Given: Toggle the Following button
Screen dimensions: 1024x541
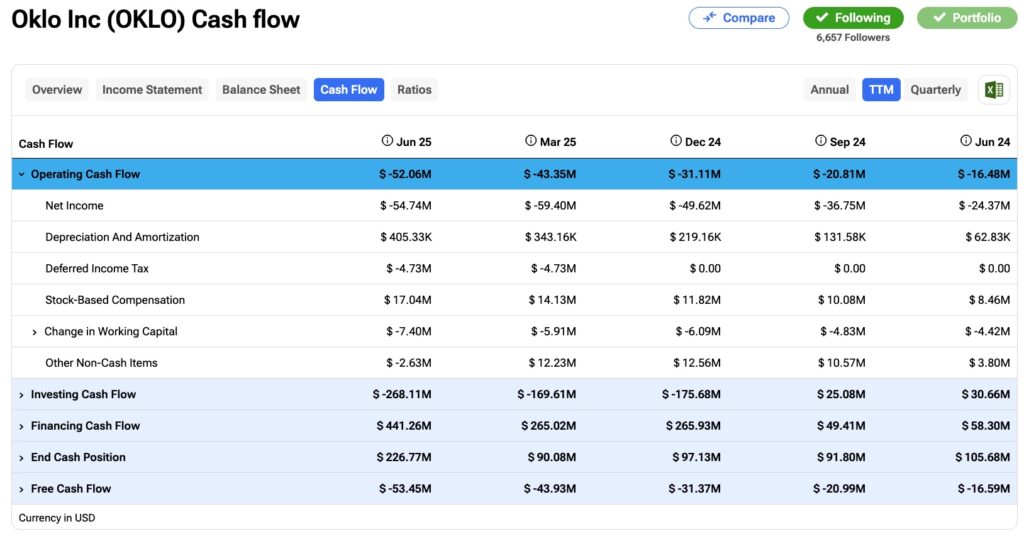Looking at the screenshot, I should [x=852, y=18].
